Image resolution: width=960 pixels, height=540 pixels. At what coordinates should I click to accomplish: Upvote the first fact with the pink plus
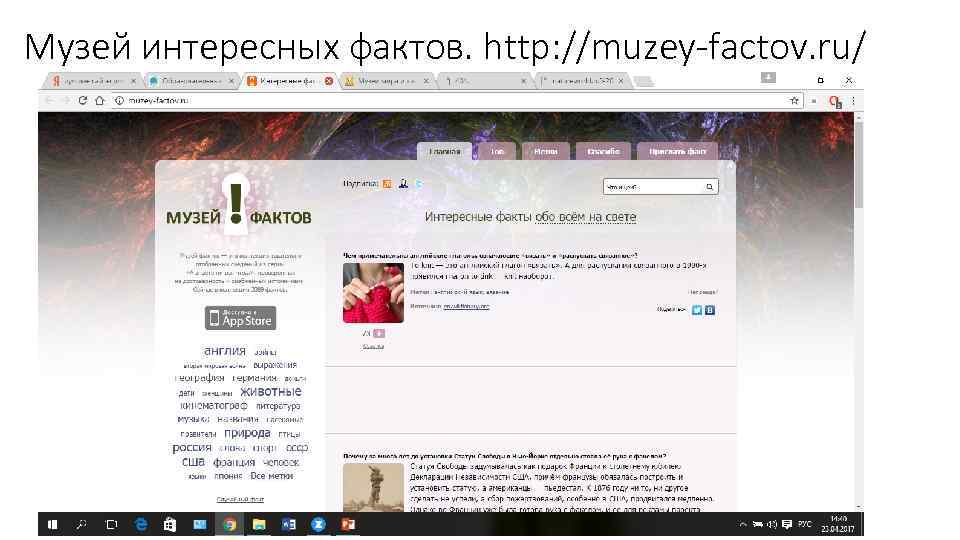pos(379,334)
